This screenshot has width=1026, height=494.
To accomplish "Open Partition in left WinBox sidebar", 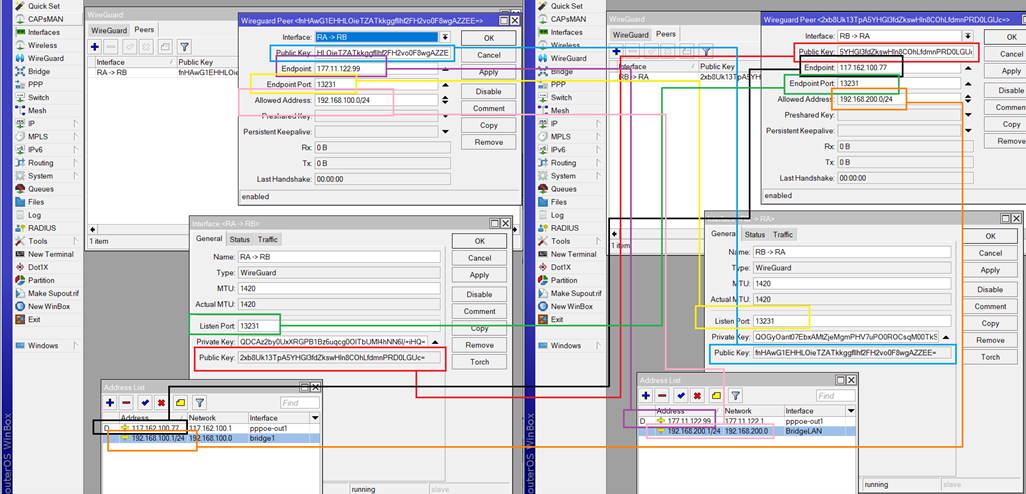I will (43, 280).
